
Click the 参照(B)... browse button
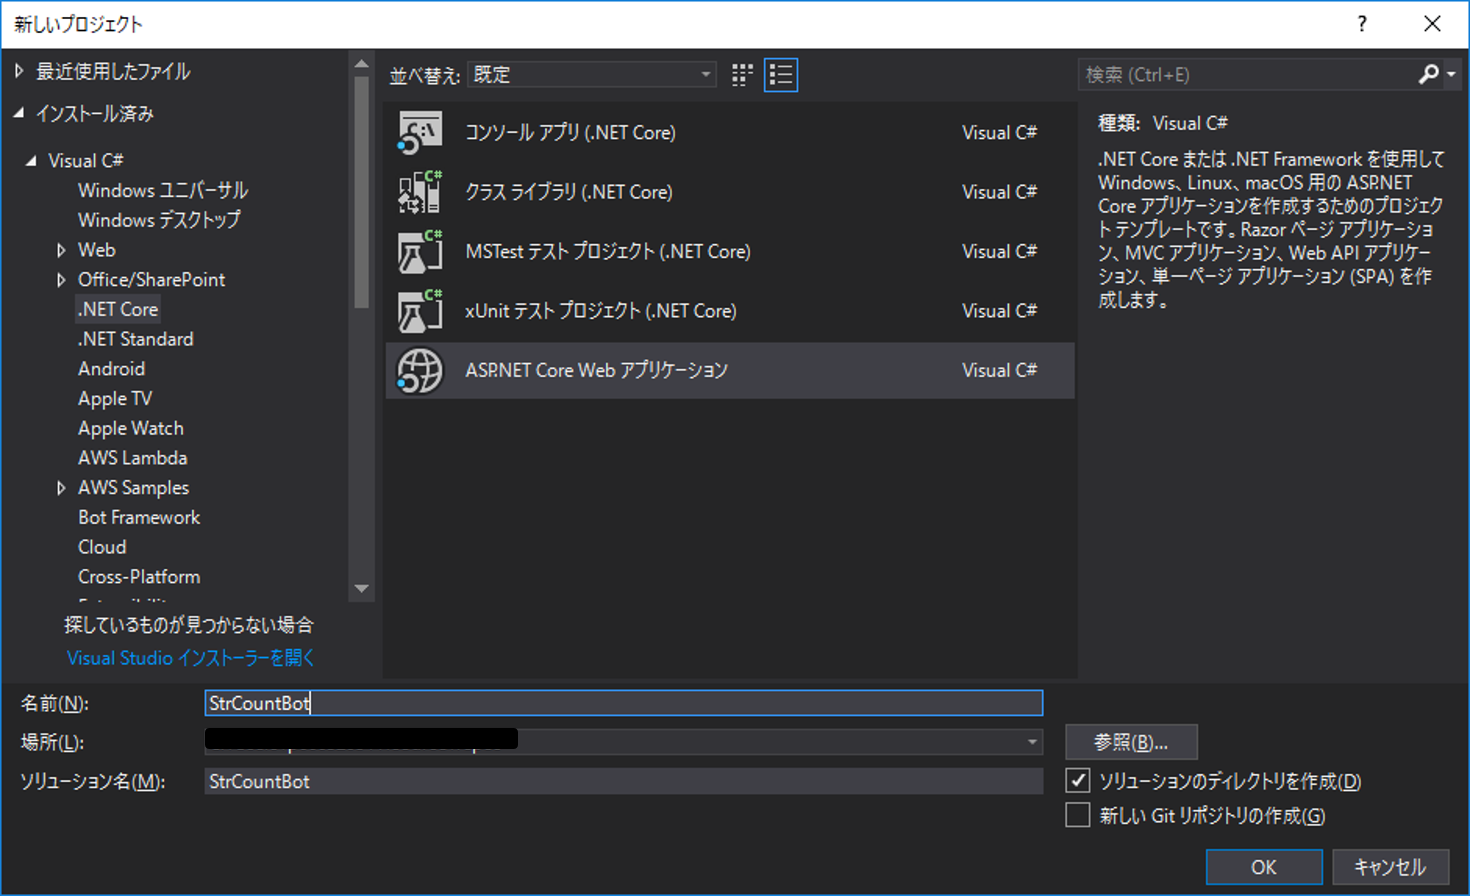(1130, 741)
